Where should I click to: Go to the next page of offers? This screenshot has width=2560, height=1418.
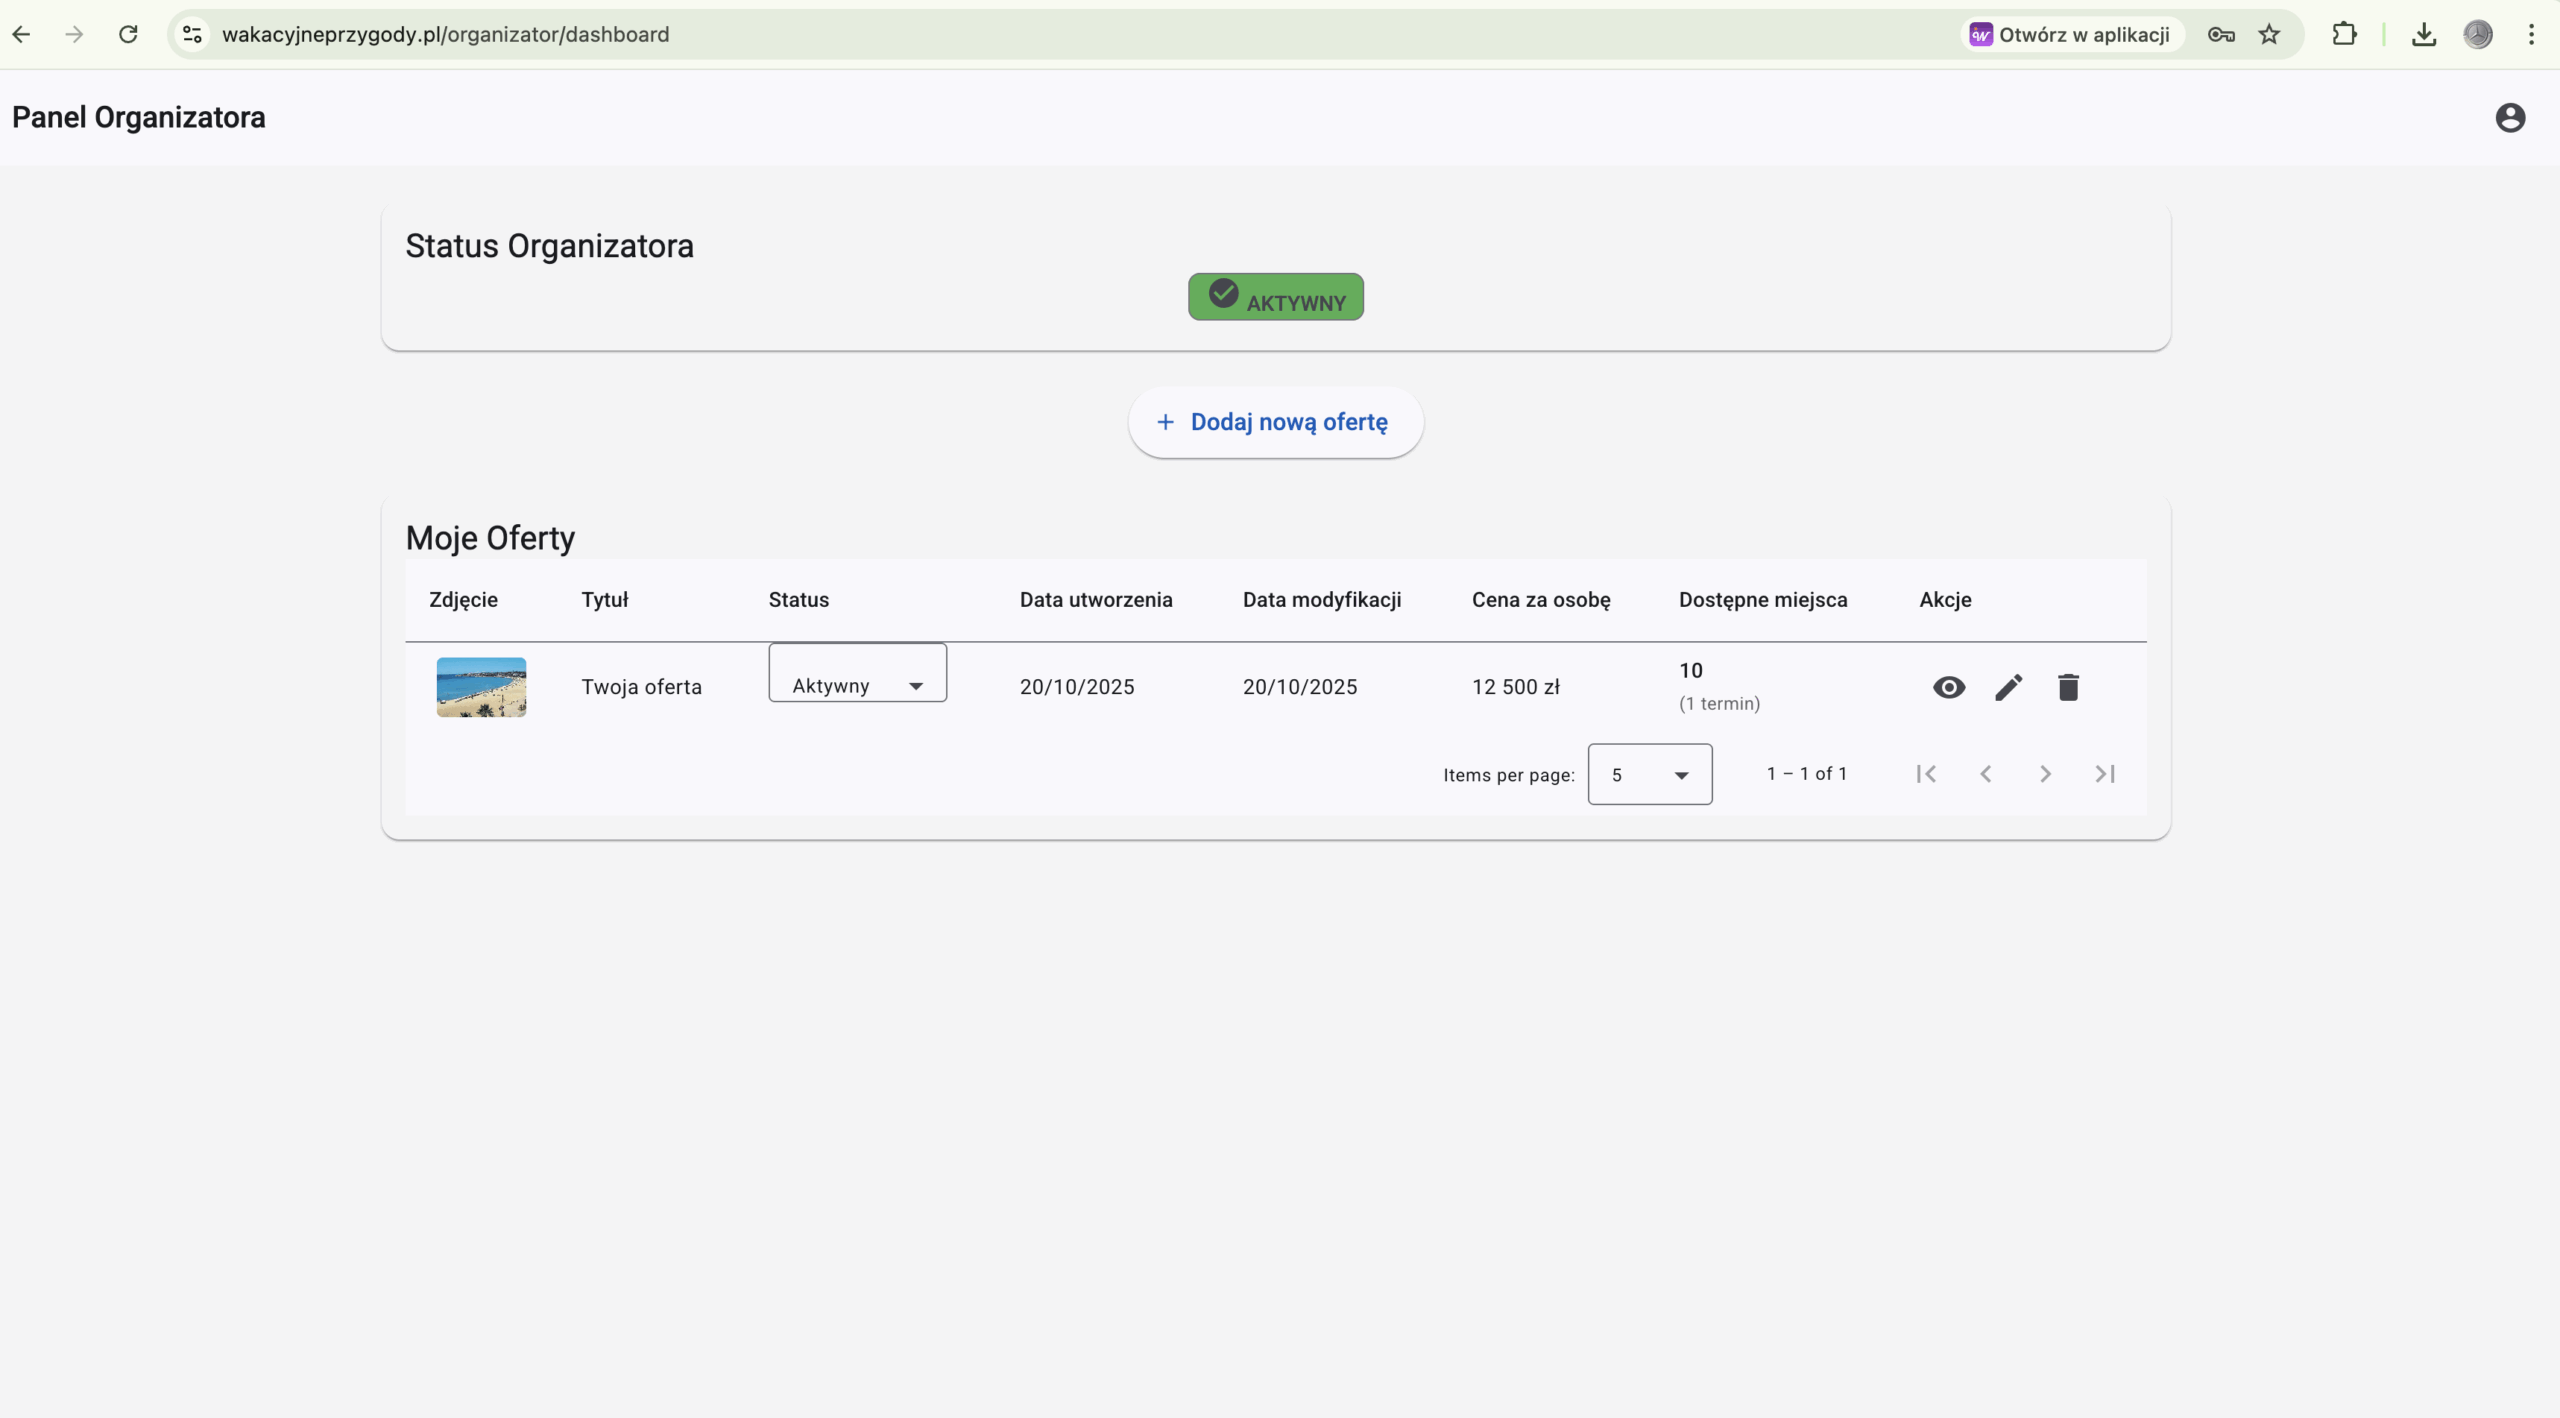[x=2045, y=774]
